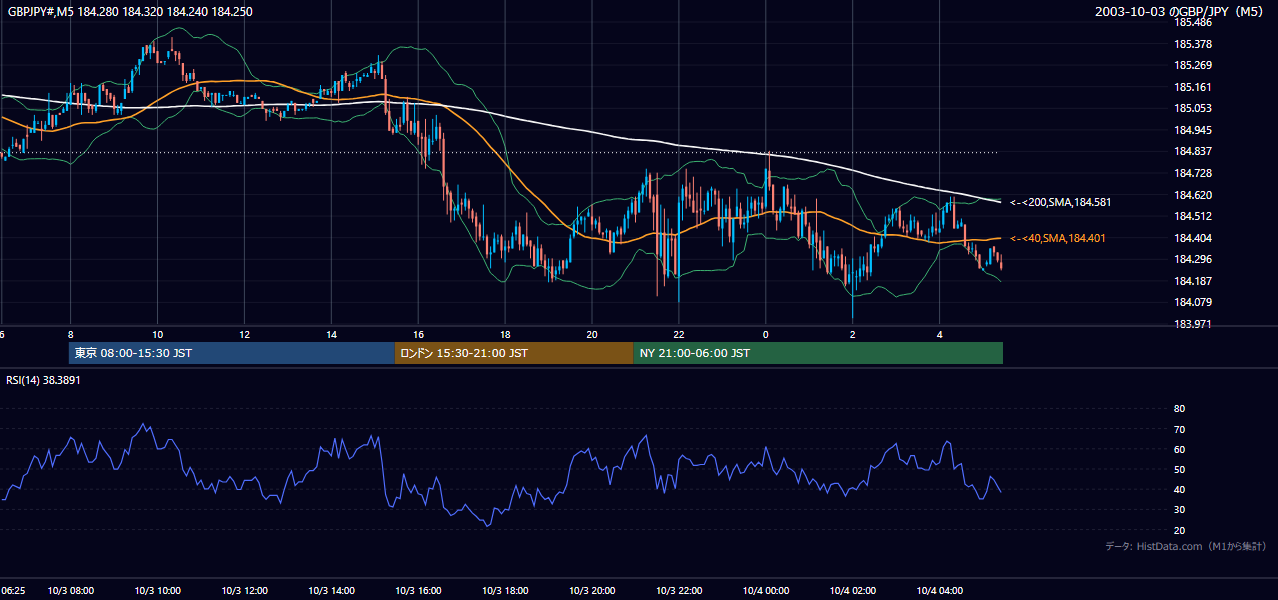Click the price axis value 184.945
This screenshot has height=600, width=1278.
(1193, 130)
